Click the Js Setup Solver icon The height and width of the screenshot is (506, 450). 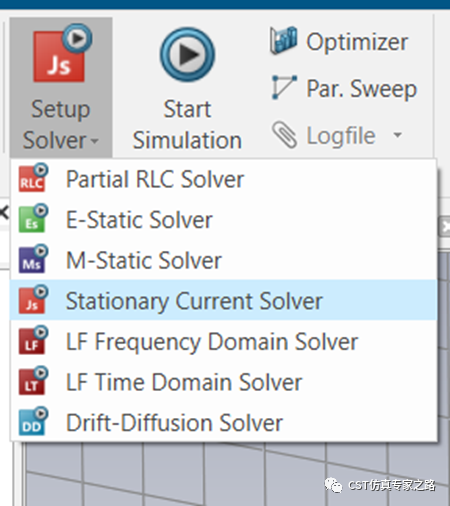tap(62, 53)
